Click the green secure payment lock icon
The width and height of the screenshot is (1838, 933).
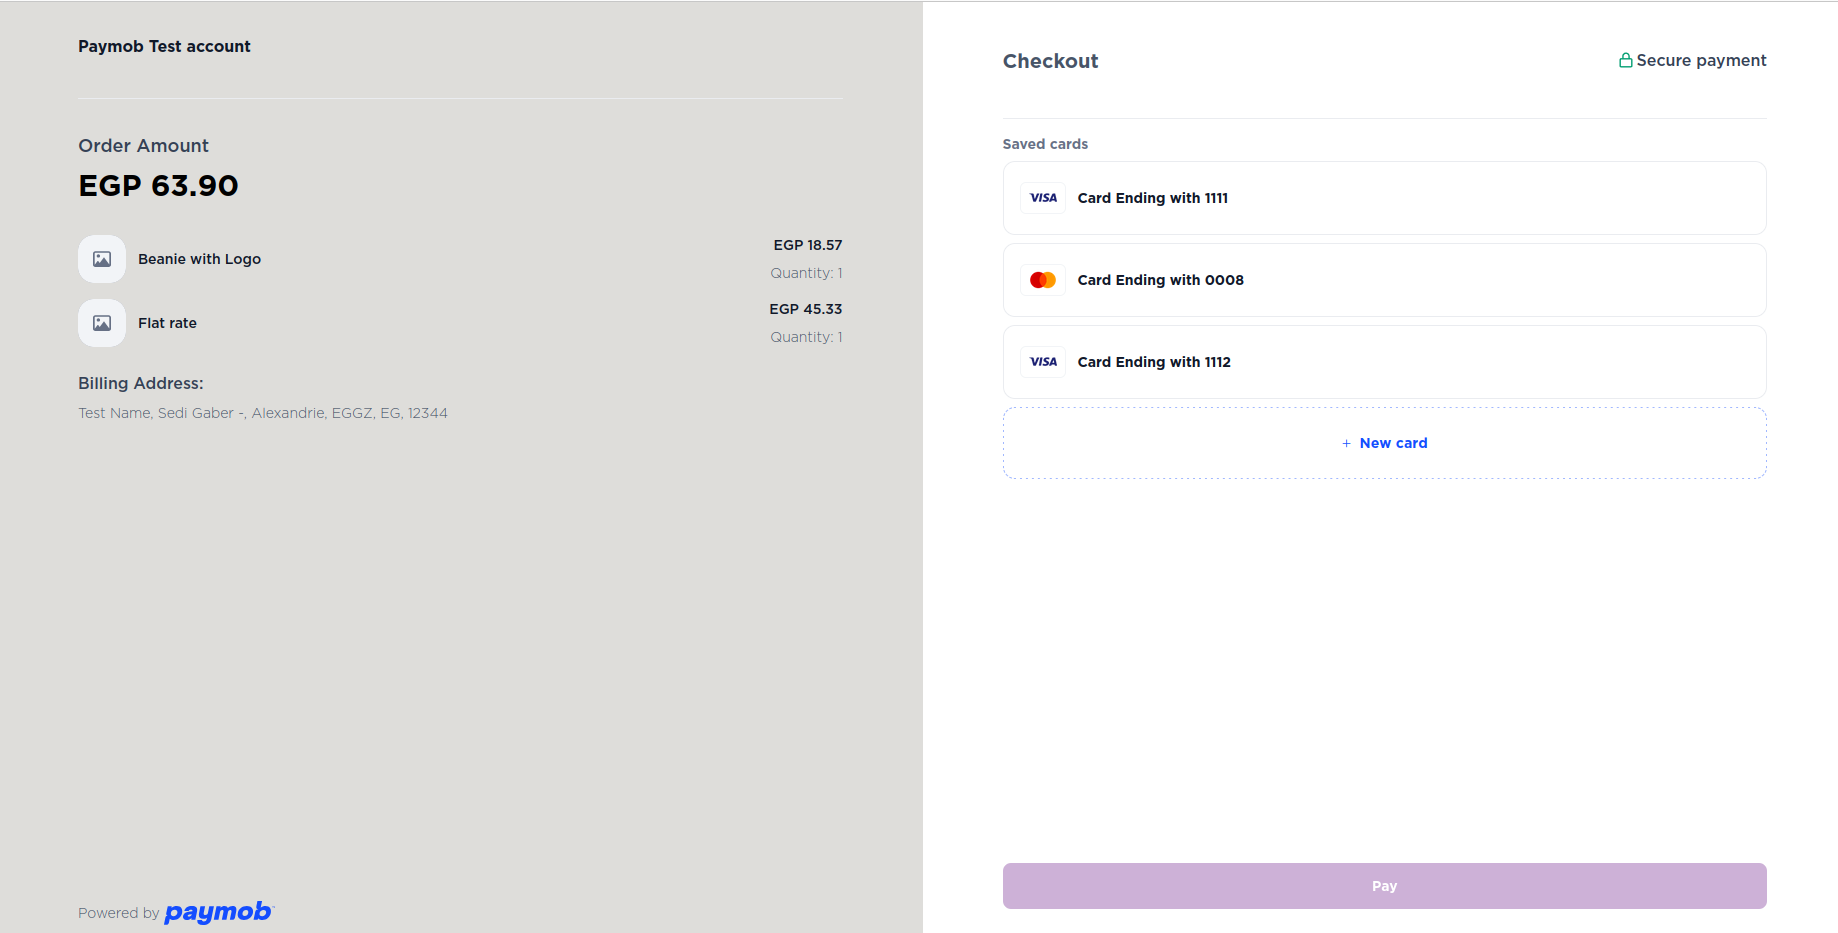(x=1625, y=60)
